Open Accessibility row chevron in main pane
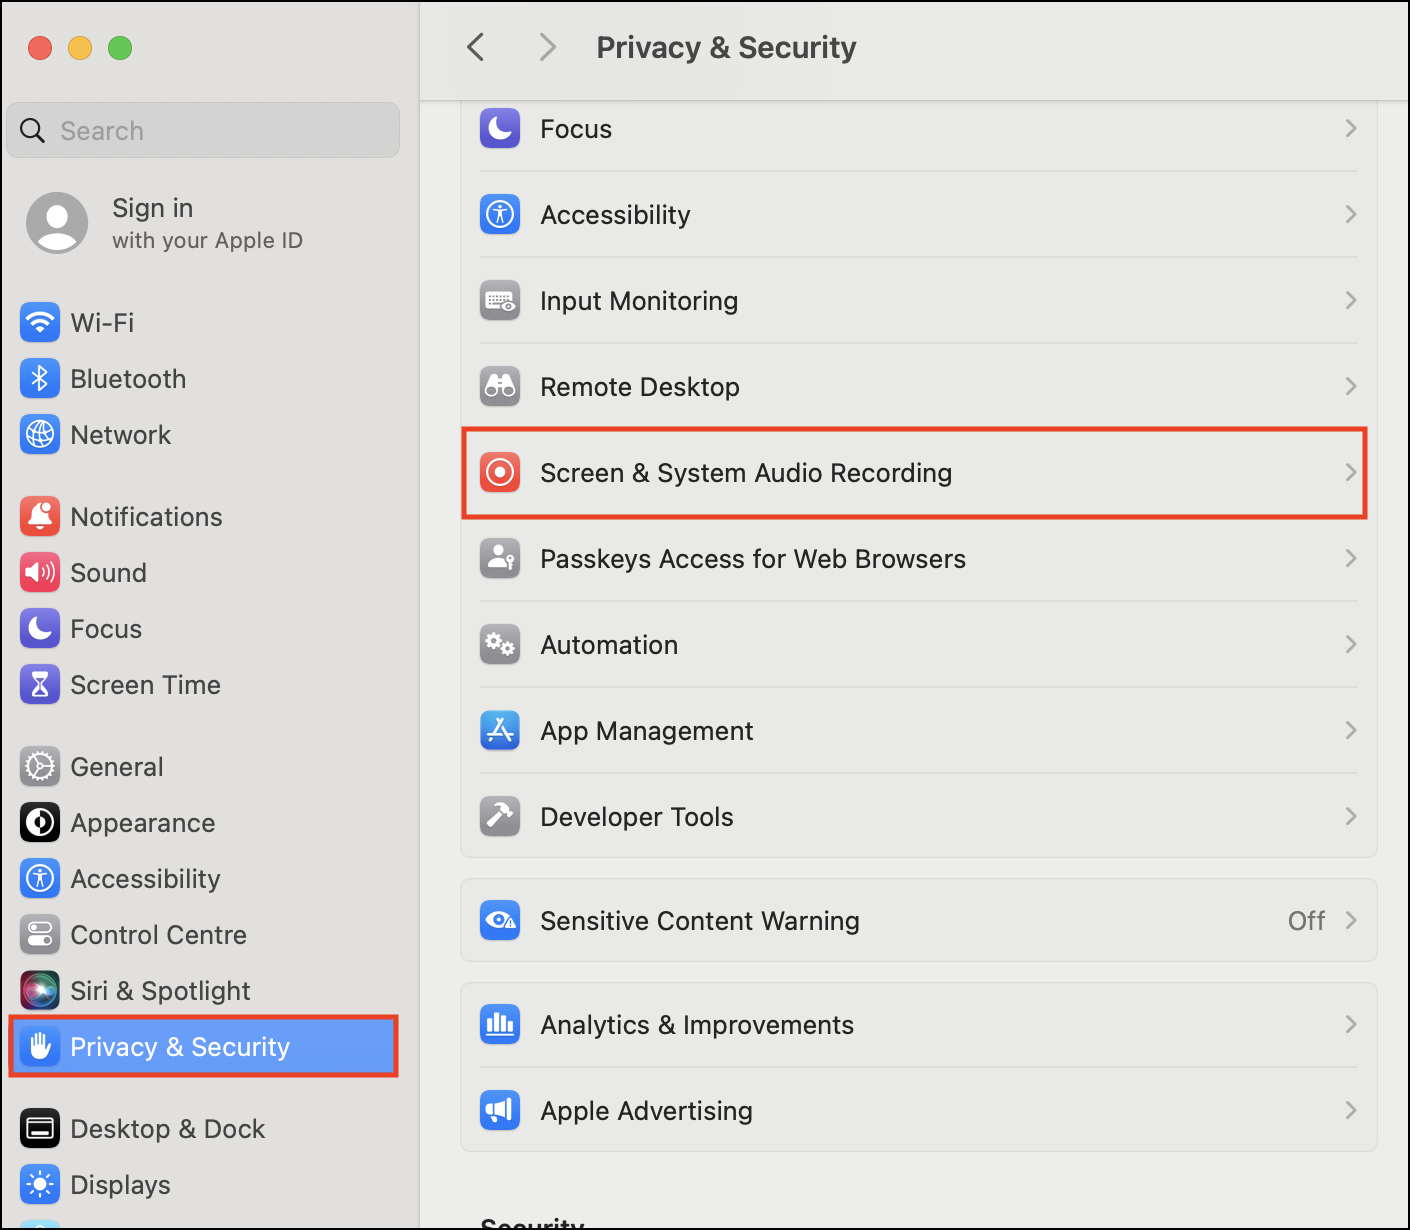1410x1230 pixels. pyautogui.click(x=1350, y=214)
